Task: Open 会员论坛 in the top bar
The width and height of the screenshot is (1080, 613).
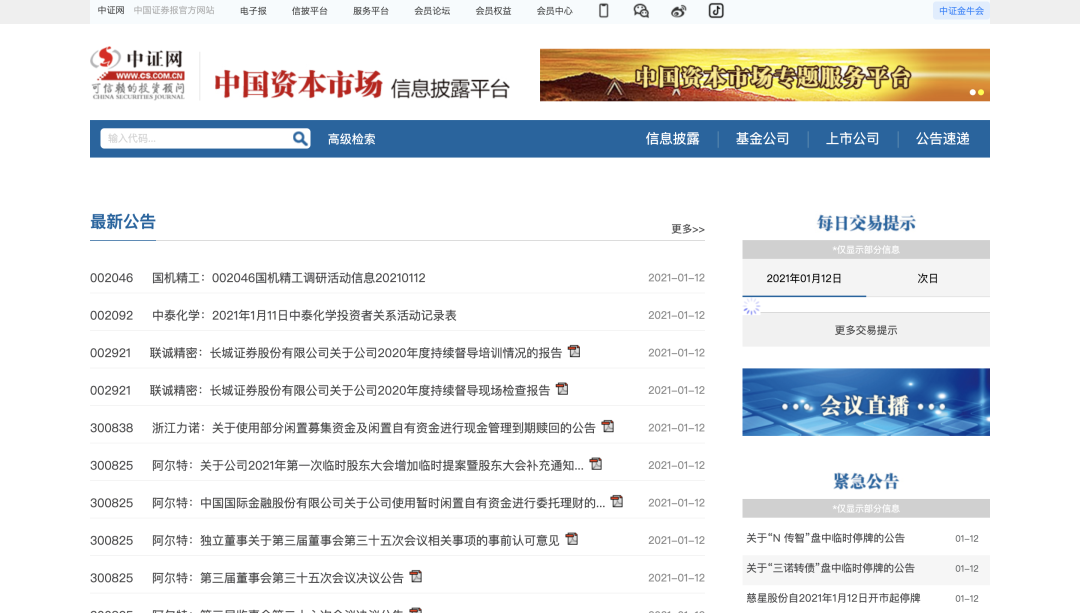Action: coord(432,11)
